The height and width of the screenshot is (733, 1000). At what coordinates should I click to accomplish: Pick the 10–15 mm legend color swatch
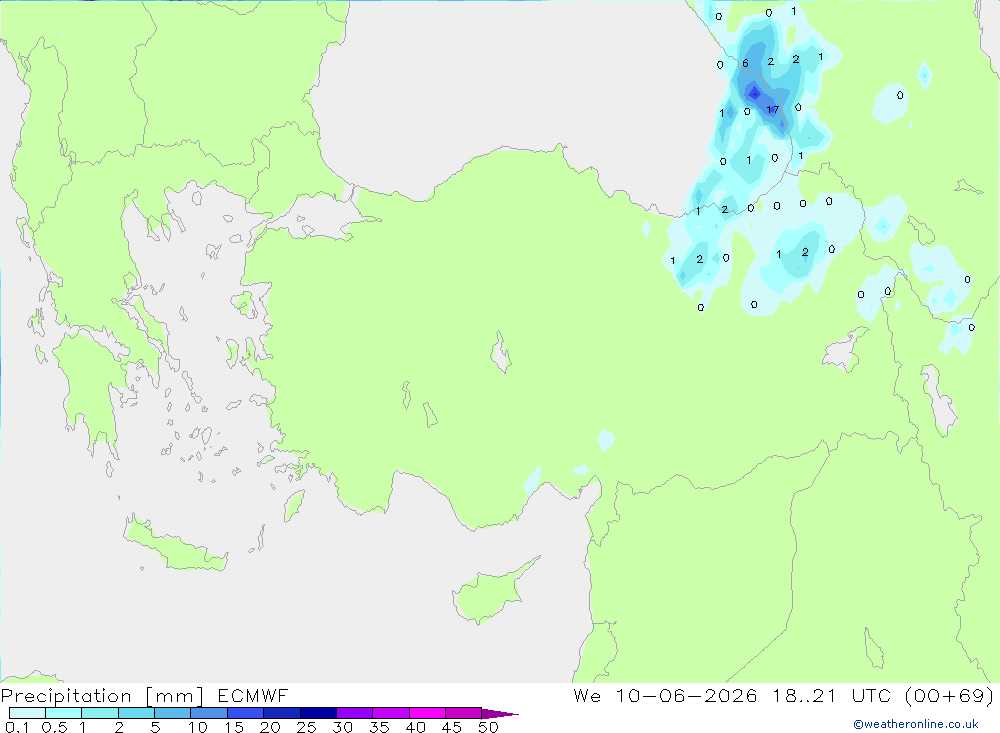tap(209, 713)
